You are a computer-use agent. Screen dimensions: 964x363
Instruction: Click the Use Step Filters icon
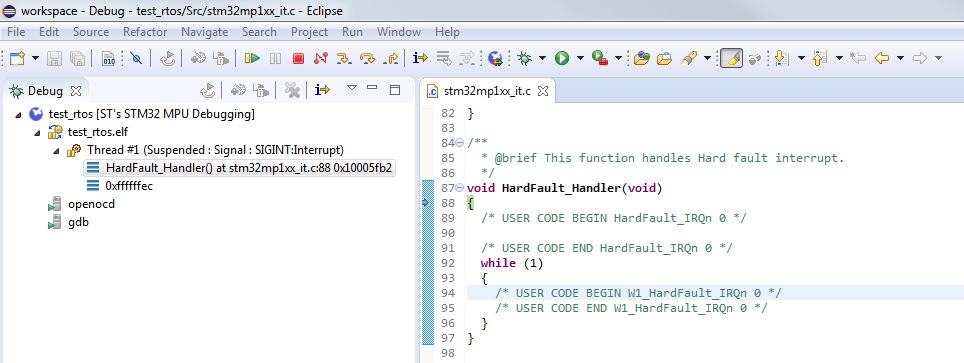467,58
